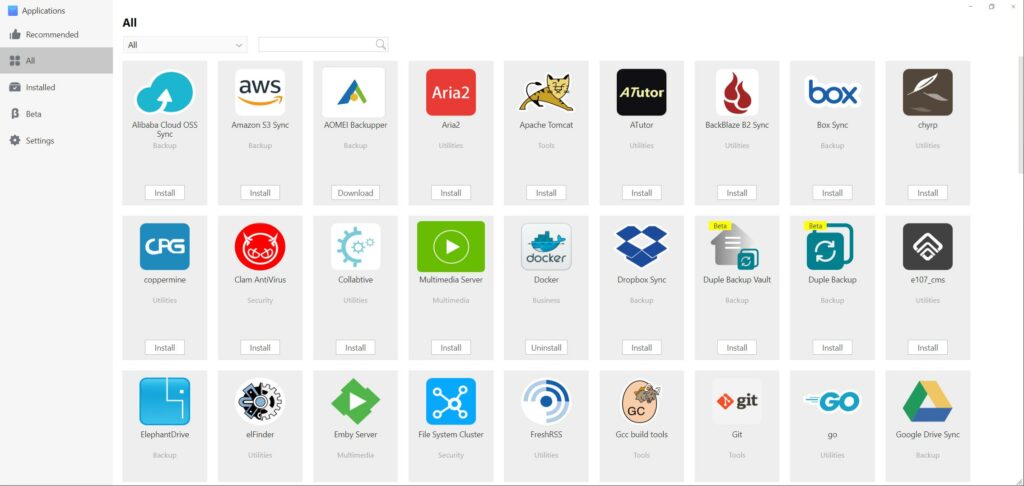Click the Git app icon
The height and width of the screenshot is (486, 1024).
[x=737, y=401]
